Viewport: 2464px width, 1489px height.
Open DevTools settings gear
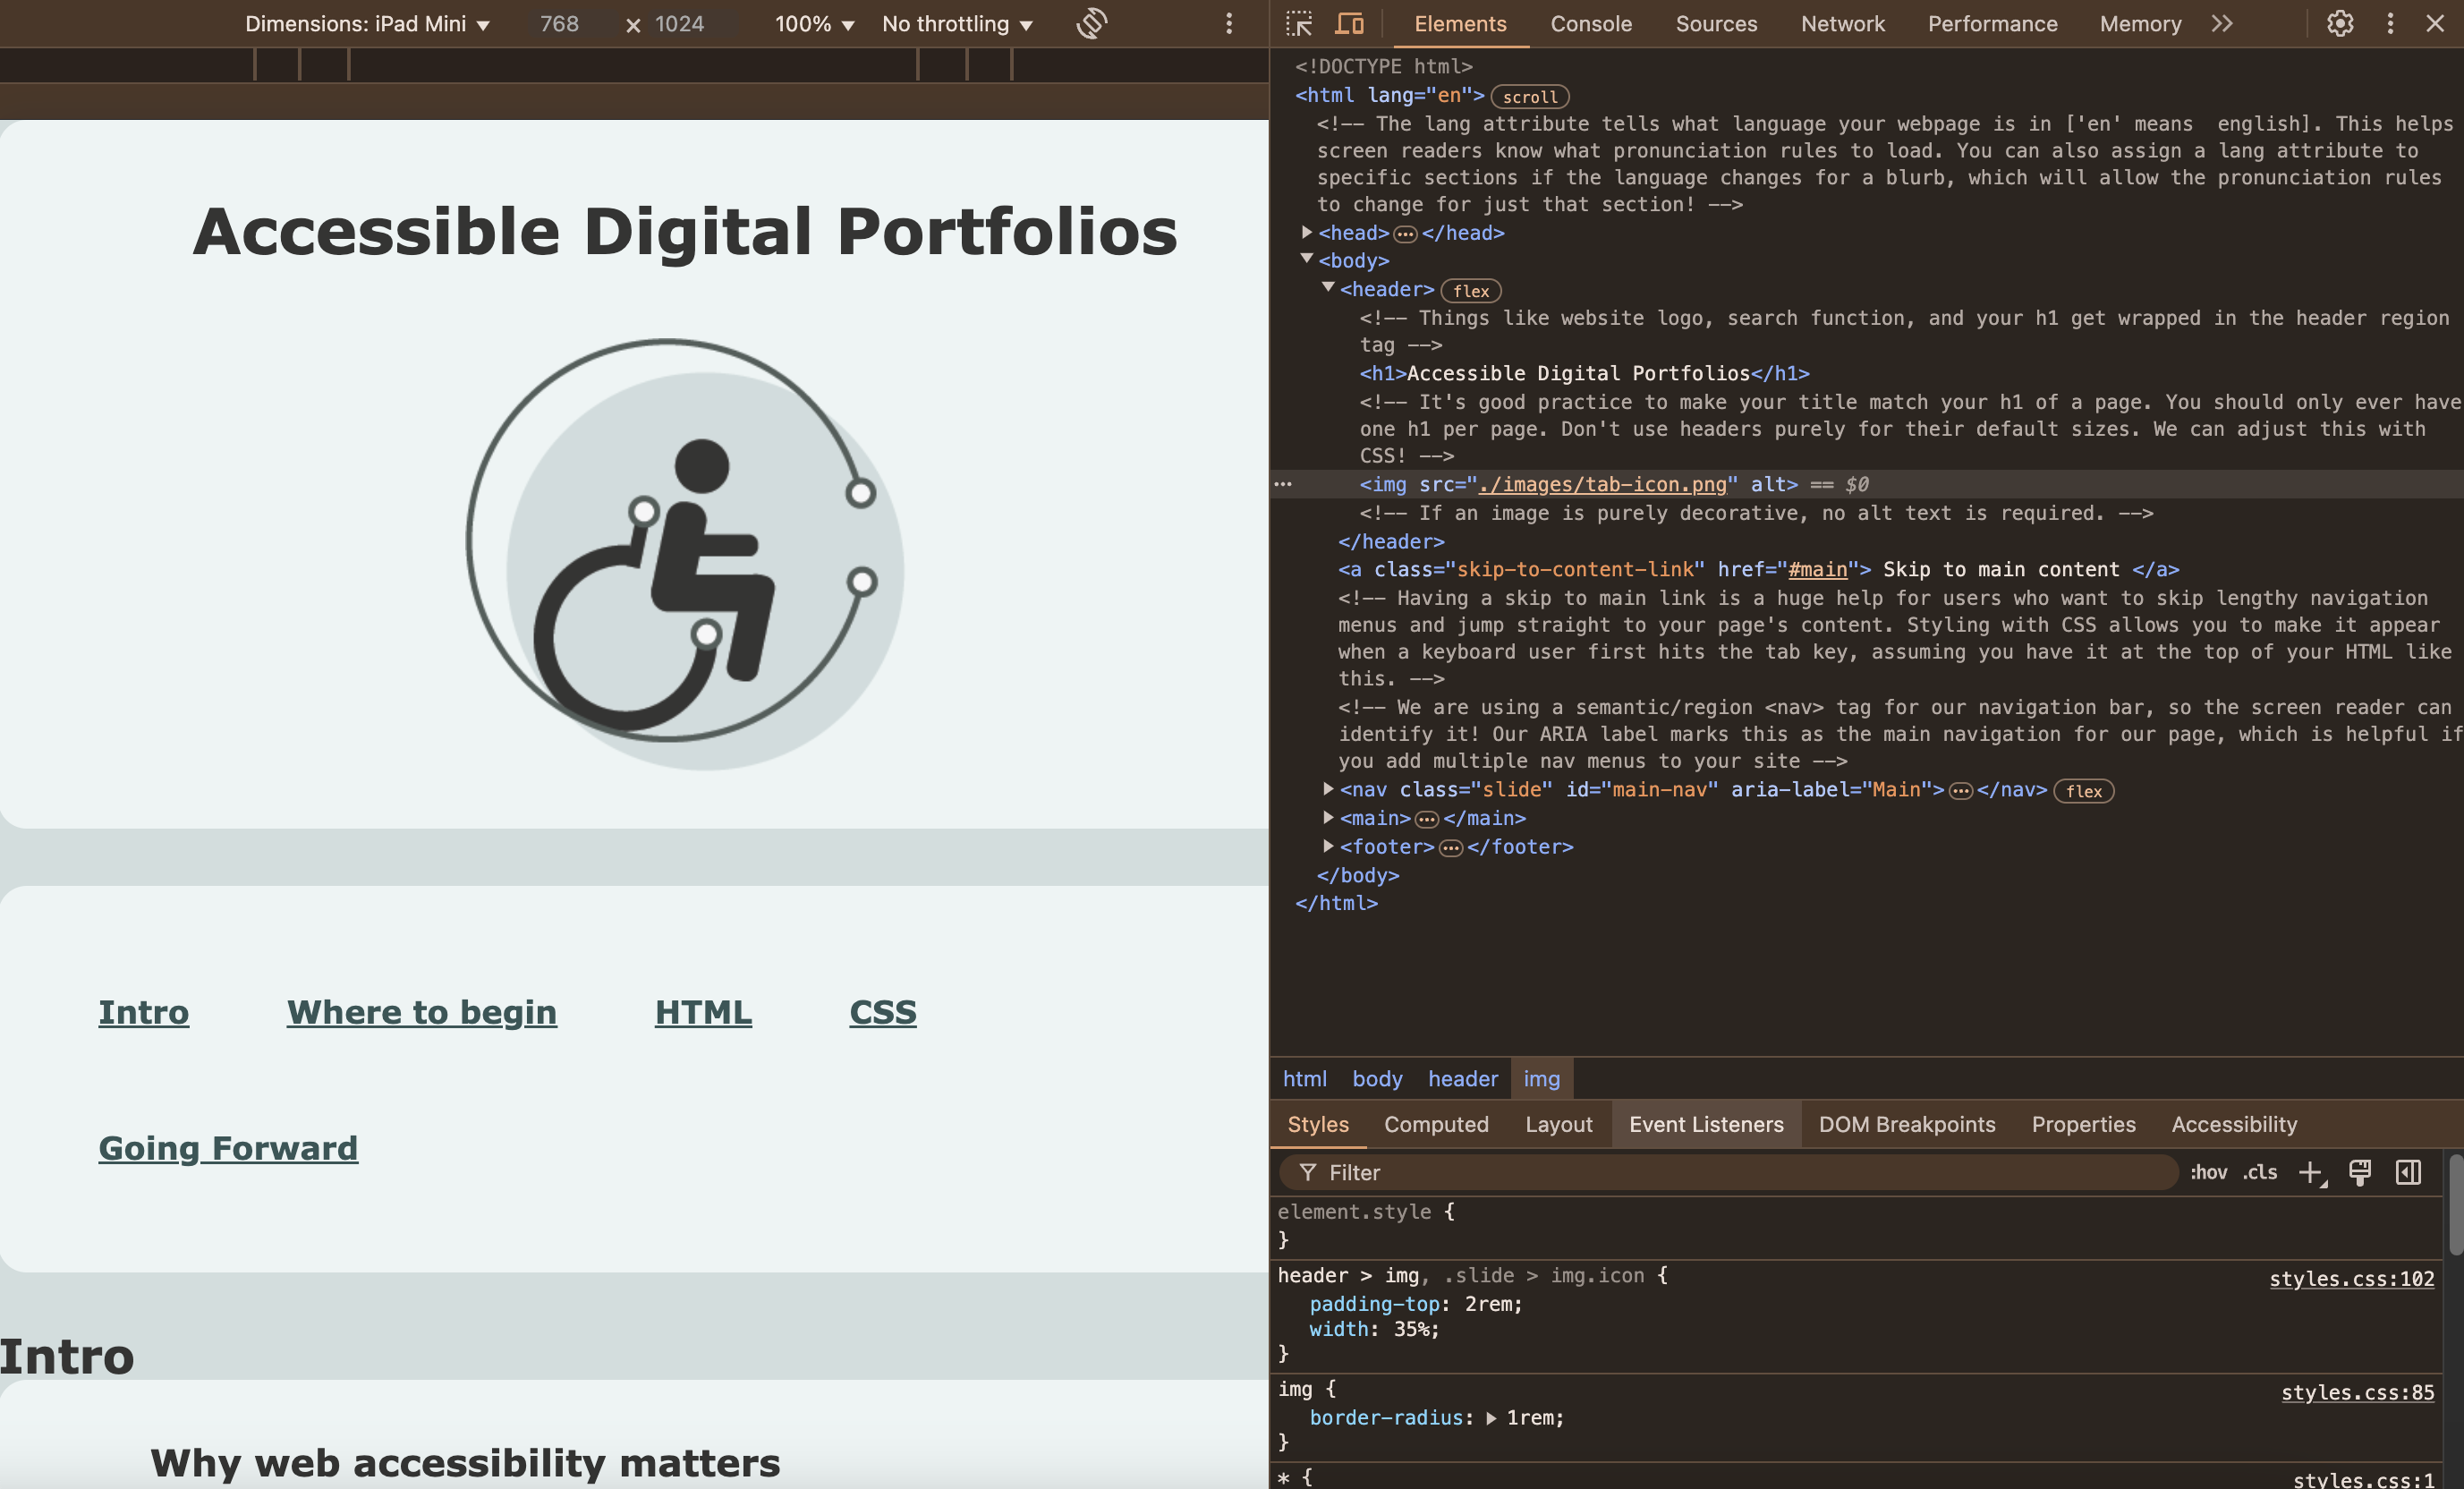(2340, 23)
